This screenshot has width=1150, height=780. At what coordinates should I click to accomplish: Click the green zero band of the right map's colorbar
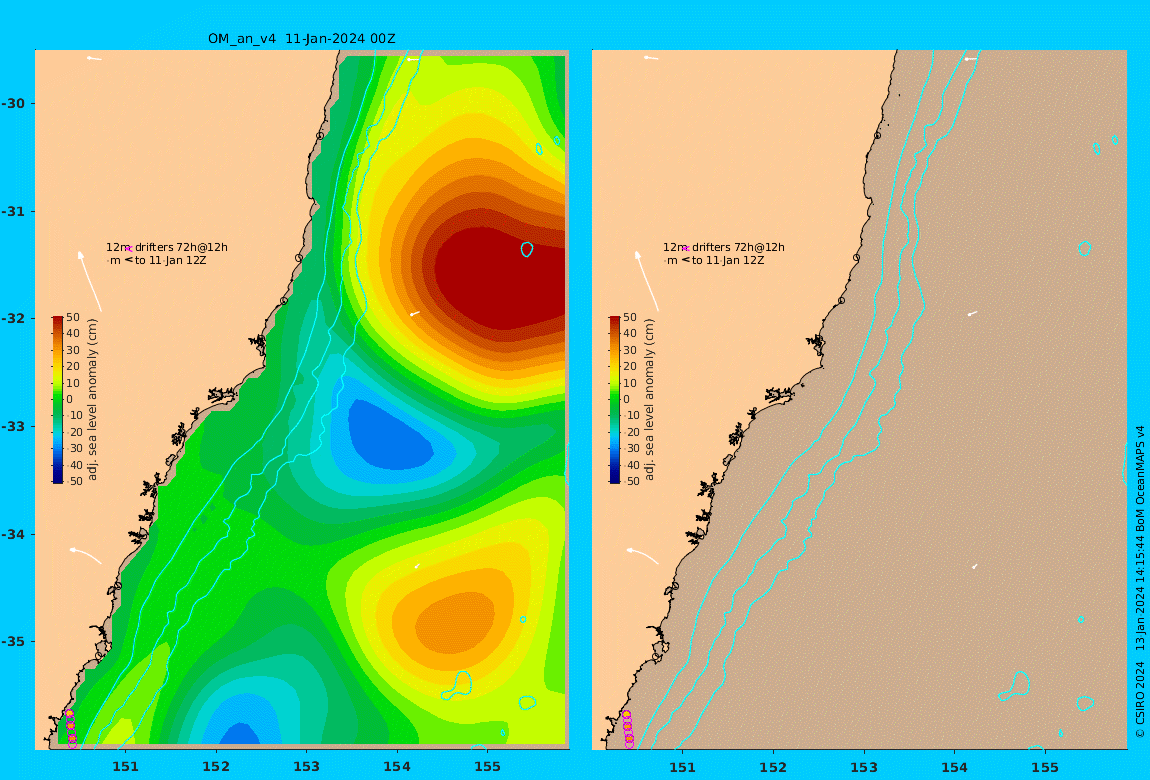point(615,400)
